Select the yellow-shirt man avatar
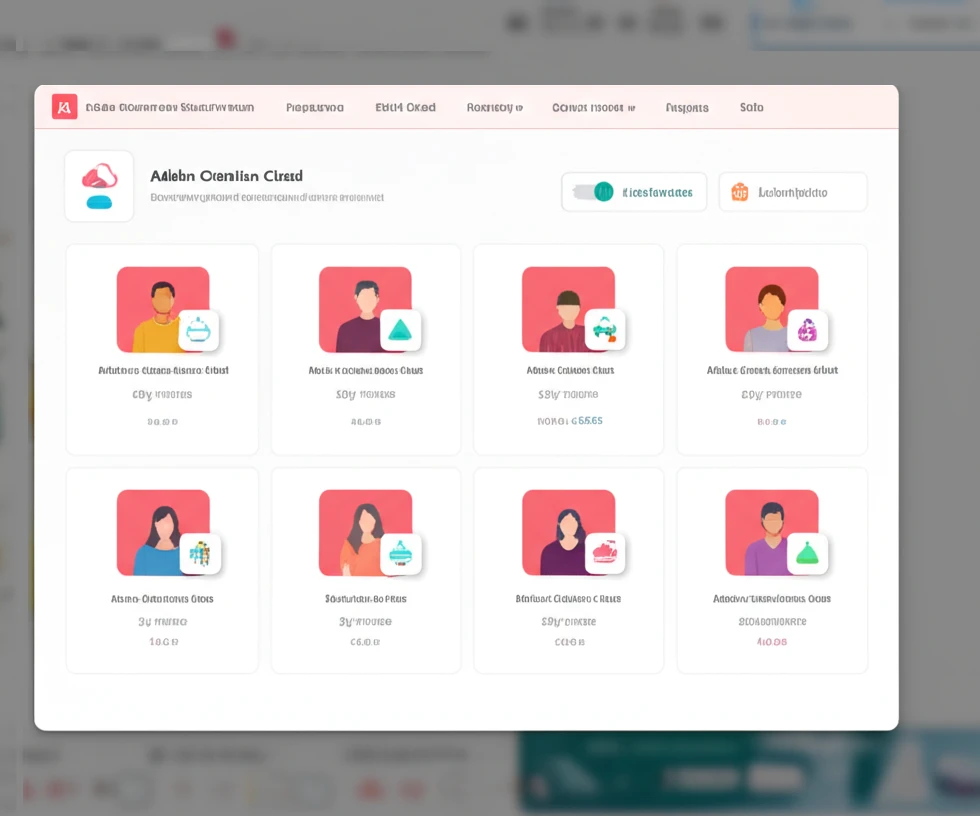980x816 pixels. click(x=162, y=309)
